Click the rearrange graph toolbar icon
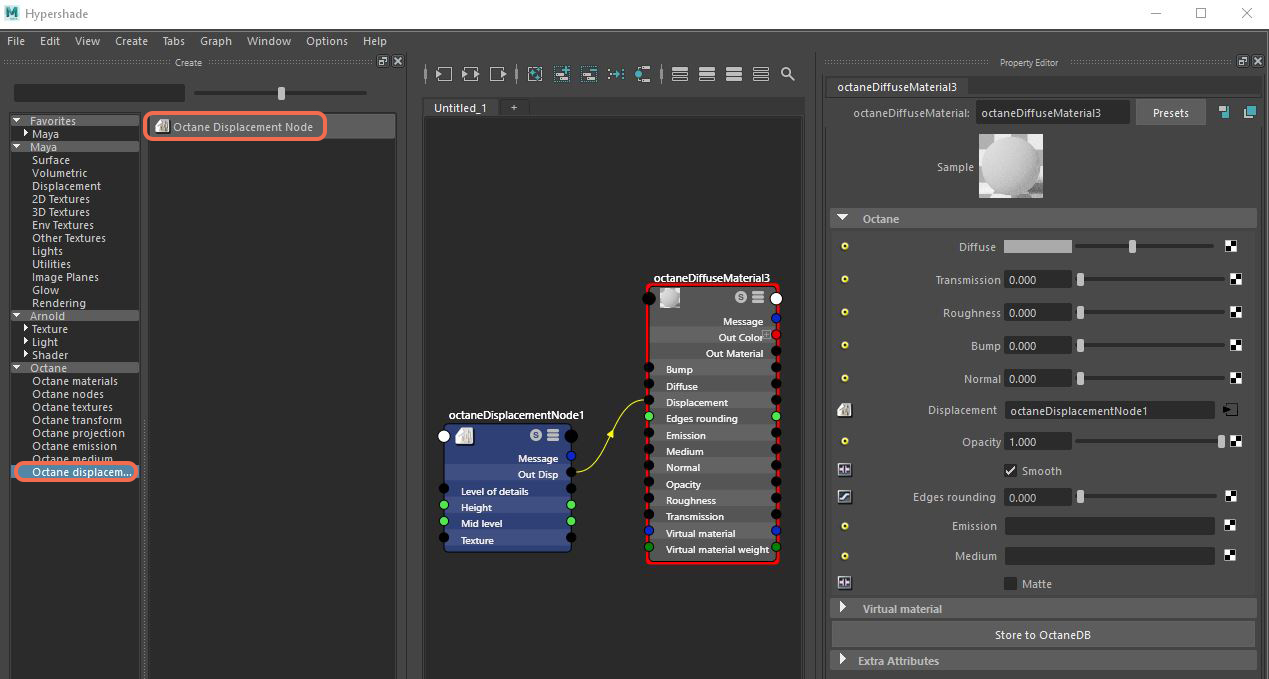The image size is (1269, 679). 616,74
